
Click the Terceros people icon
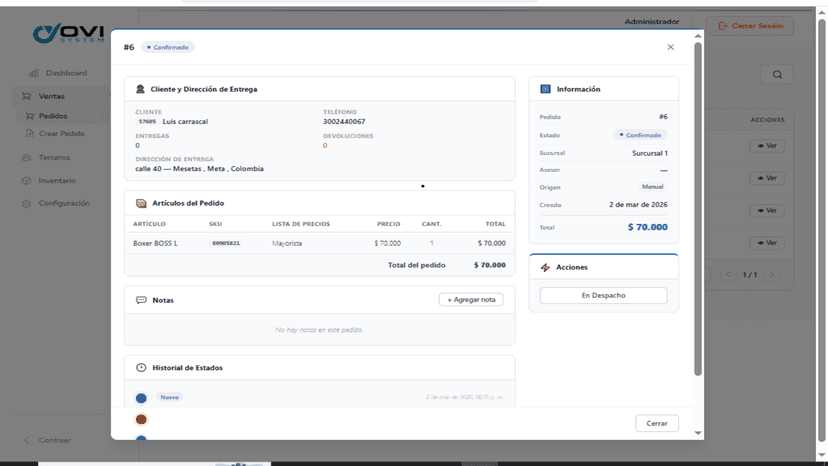(26, 157)
